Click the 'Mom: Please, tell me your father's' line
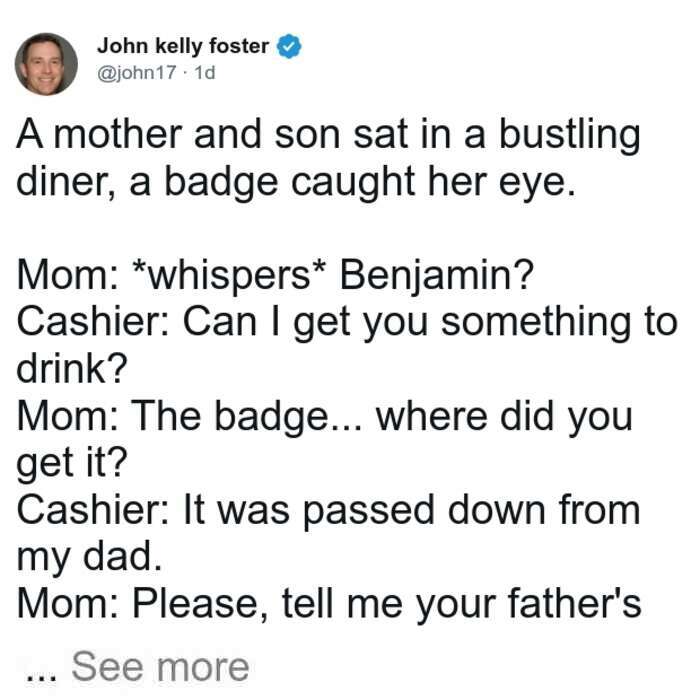 click(329, 604)
